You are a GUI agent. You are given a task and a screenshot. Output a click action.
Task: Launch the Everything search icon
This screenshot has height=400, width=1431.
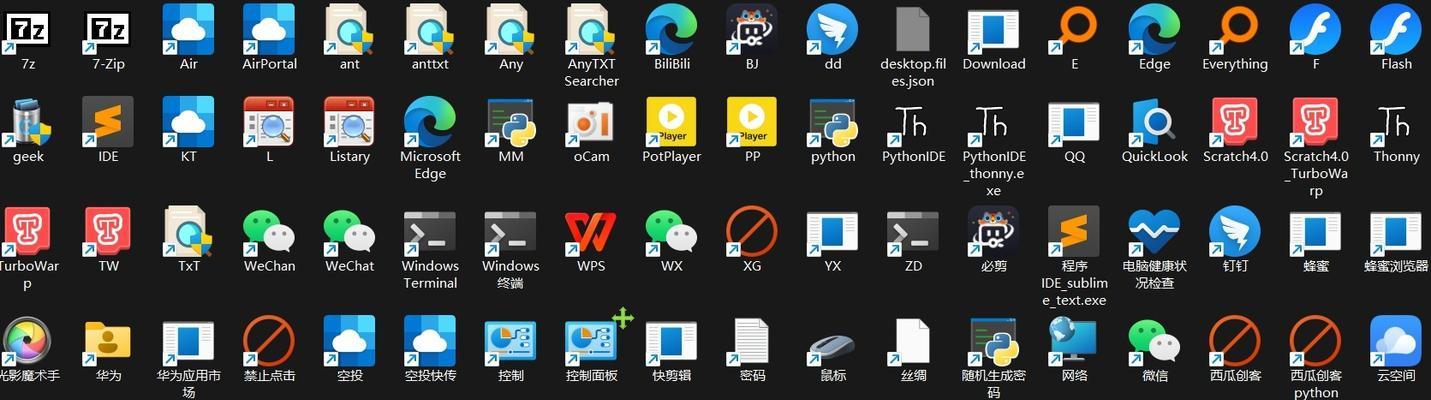point(1235,30)
